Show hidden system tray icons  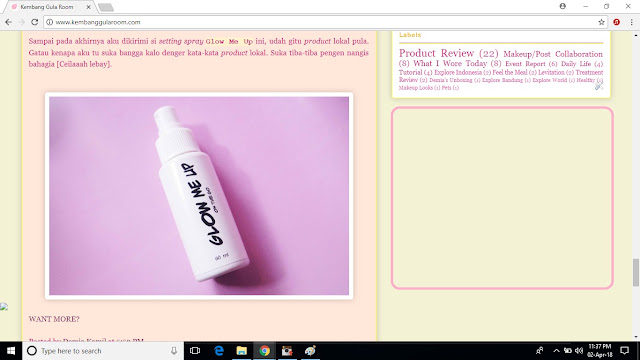[x=556, y=351]
